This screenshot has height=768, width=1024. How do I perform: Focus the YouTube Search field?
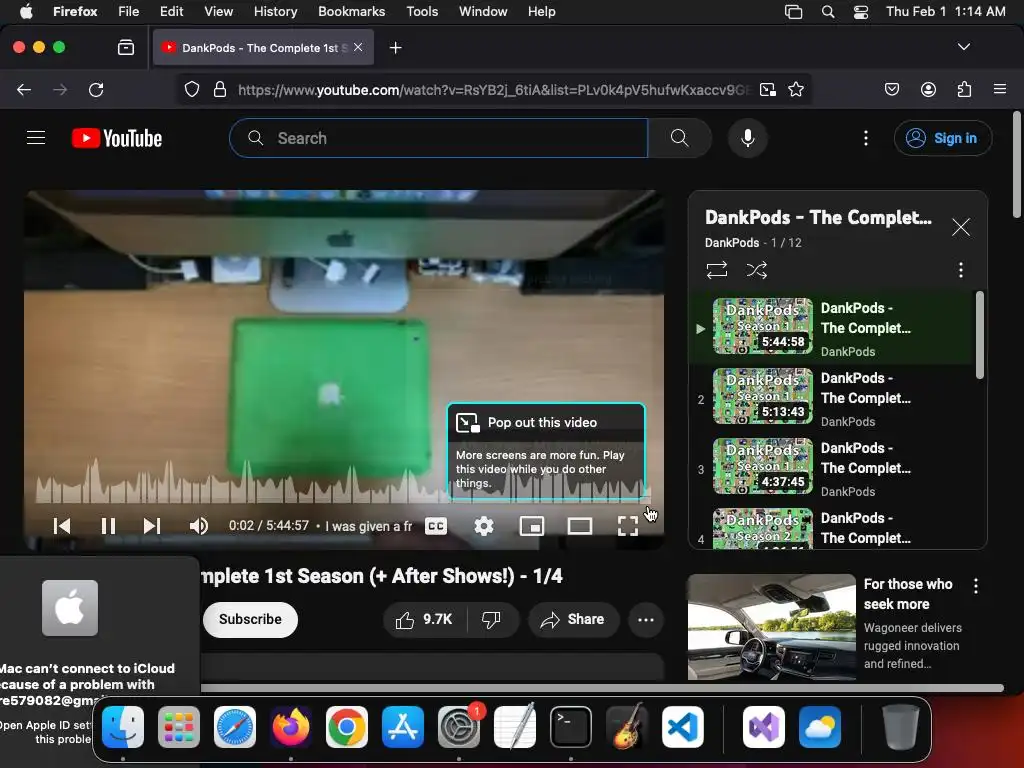pyautogui.click(x=439, y=138)
